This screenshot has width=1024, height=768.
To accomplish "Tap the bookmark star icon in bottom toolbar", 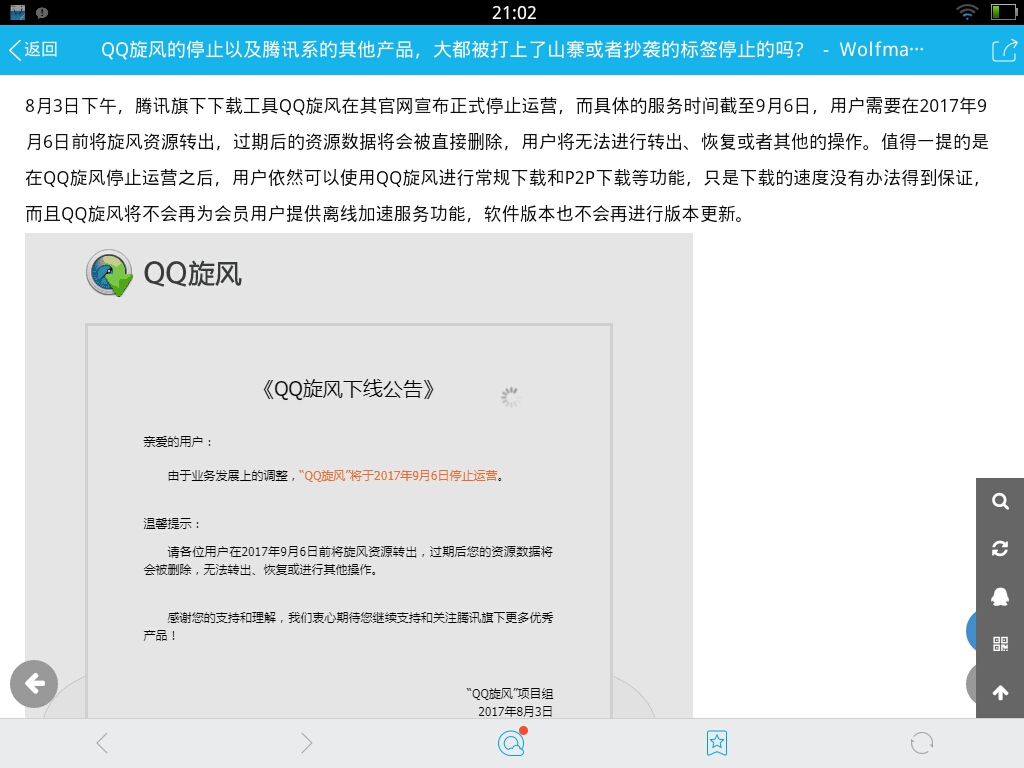I will pos(716,743).
